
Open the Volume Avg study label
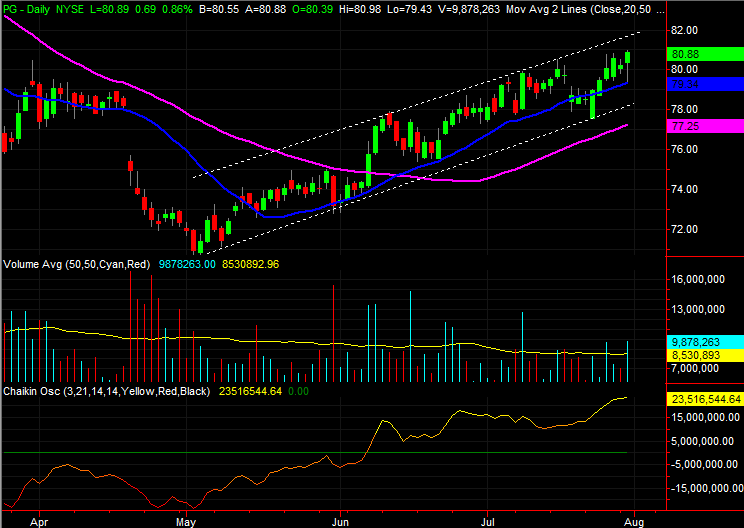coord(76,264)
